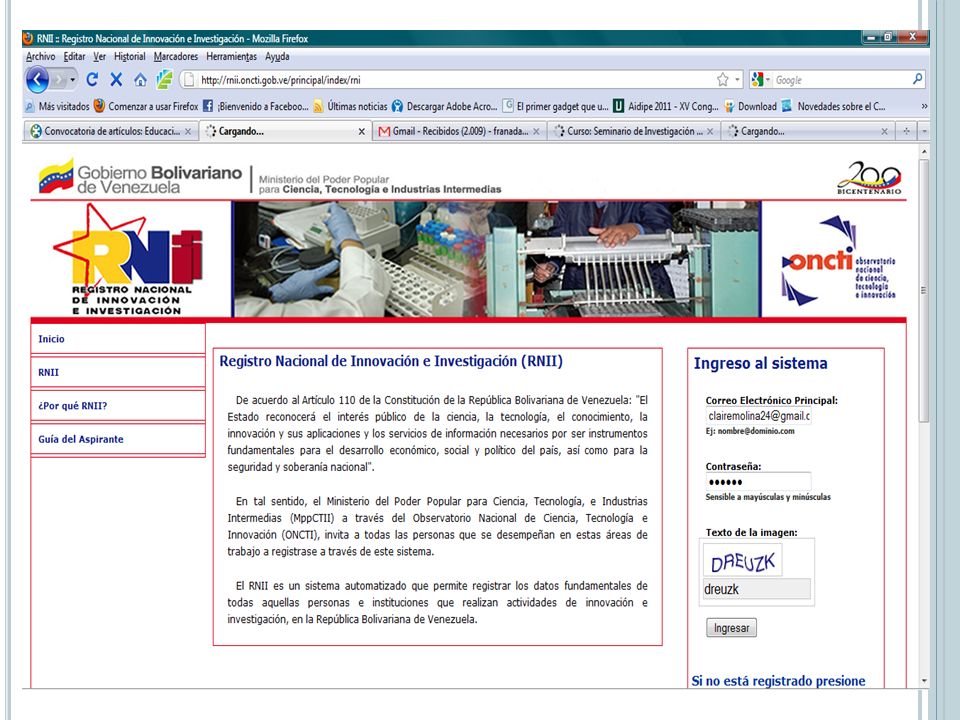This screenshot has height=720, width=960.
Task: Open El primer gadget bookmark
Action: click(x=555, y=106)
